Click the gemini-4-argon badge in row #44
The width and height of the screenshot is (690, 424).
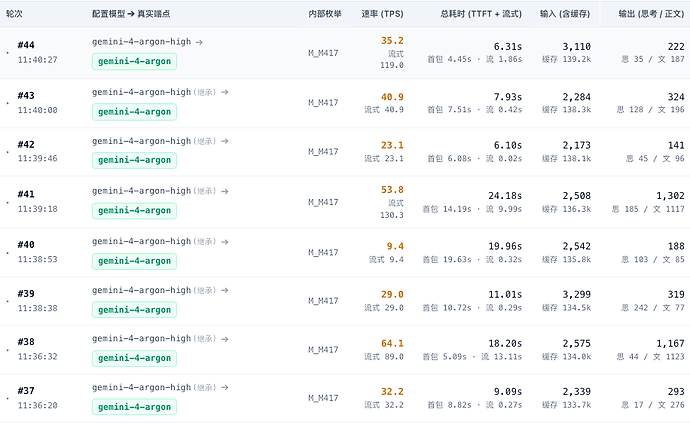(134, 62)
